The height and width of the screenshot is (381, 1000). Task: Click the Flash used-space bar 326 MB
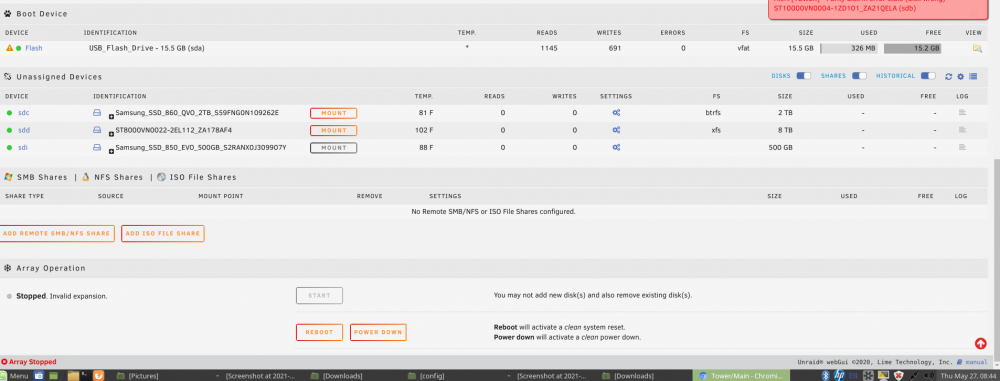click(x=848, y=49)
